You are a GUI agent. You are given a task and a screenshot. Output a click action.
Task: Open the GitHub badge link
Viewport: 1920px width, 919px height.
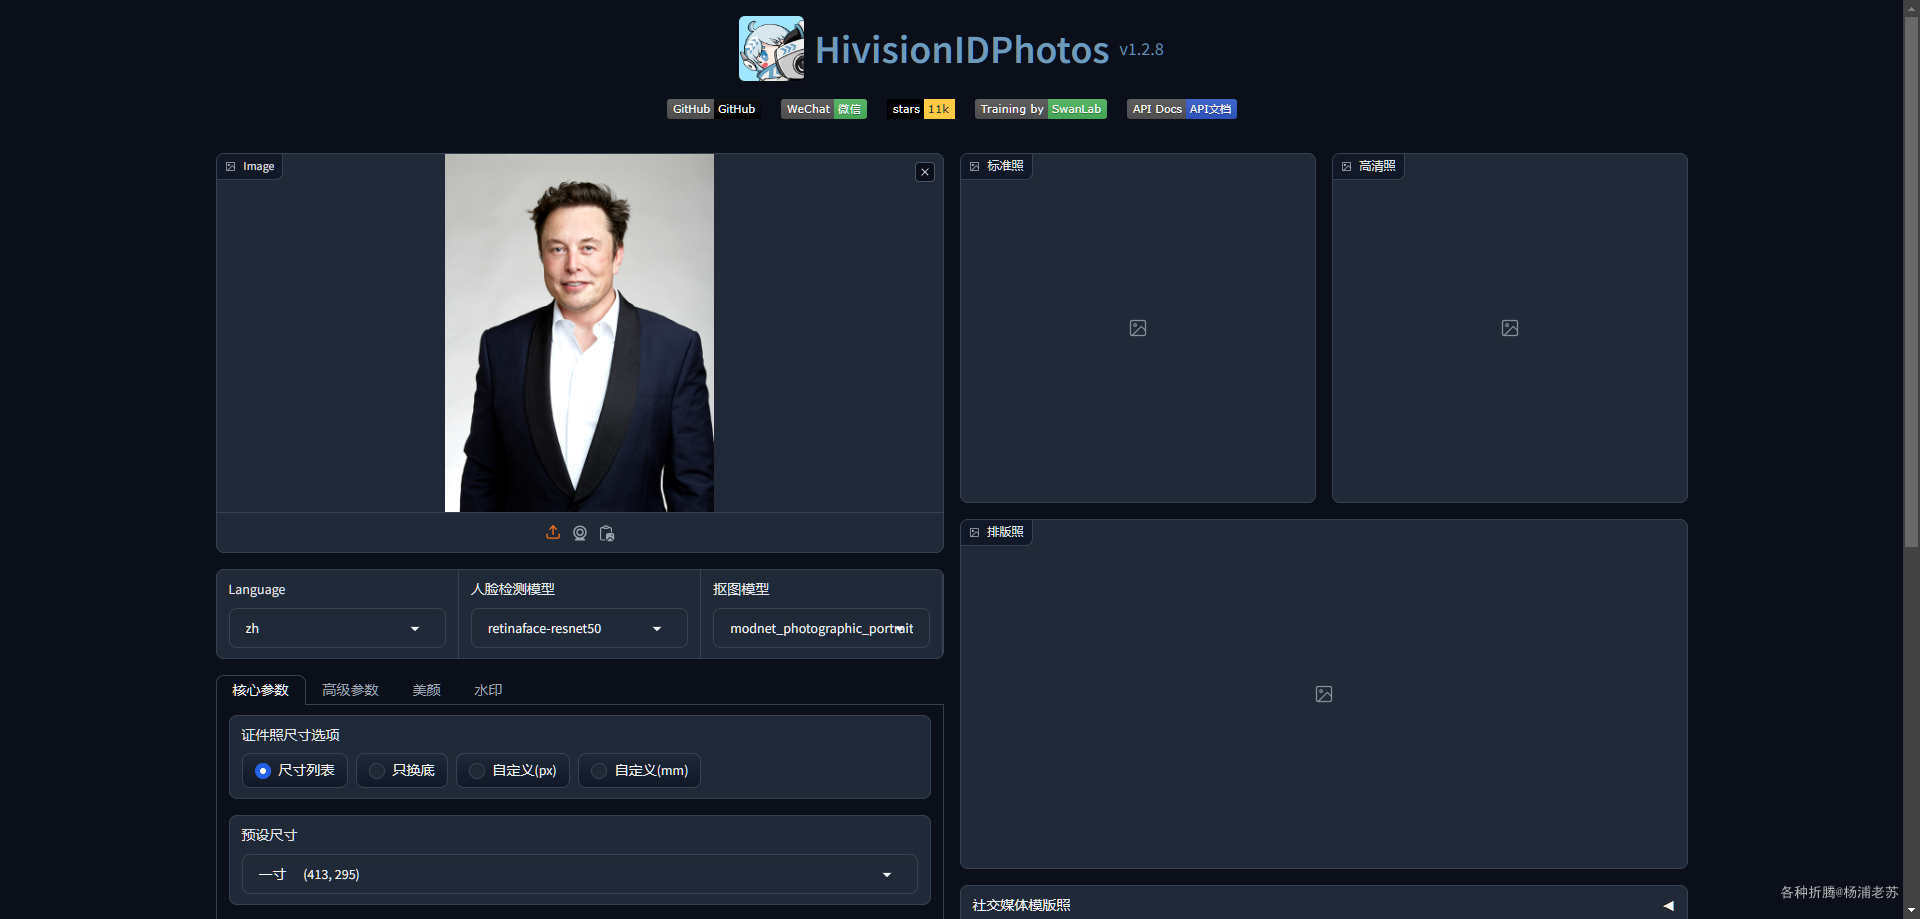(714, 109)
